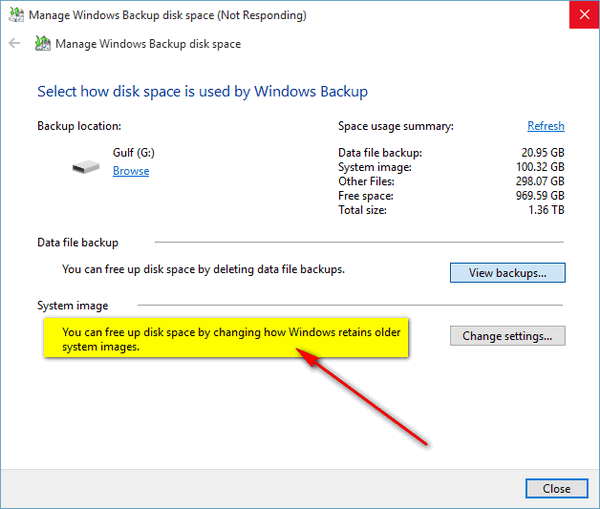This screenshot has width=600, height=509.
Task: Open View backups... button
Action: click(x=507, y=273)
